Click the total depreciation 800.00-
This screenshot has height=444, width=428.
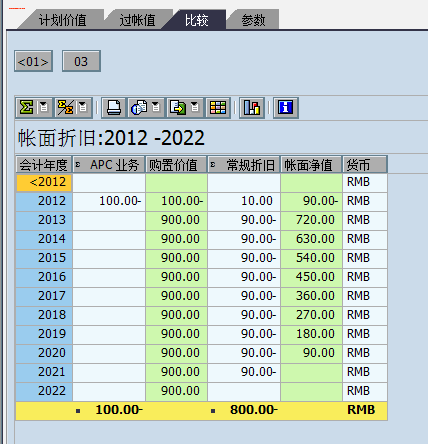click(253, 410)
